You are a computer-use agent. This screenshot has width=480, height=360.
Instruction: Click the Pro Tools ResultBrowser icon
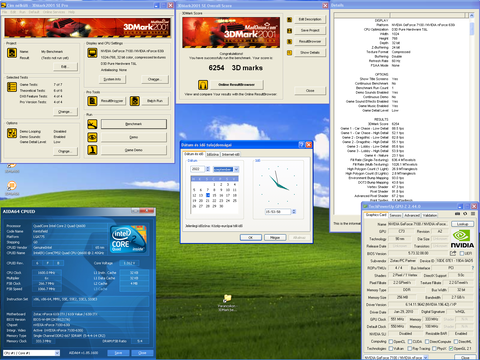pyautogui.click(x=92, y=101)
